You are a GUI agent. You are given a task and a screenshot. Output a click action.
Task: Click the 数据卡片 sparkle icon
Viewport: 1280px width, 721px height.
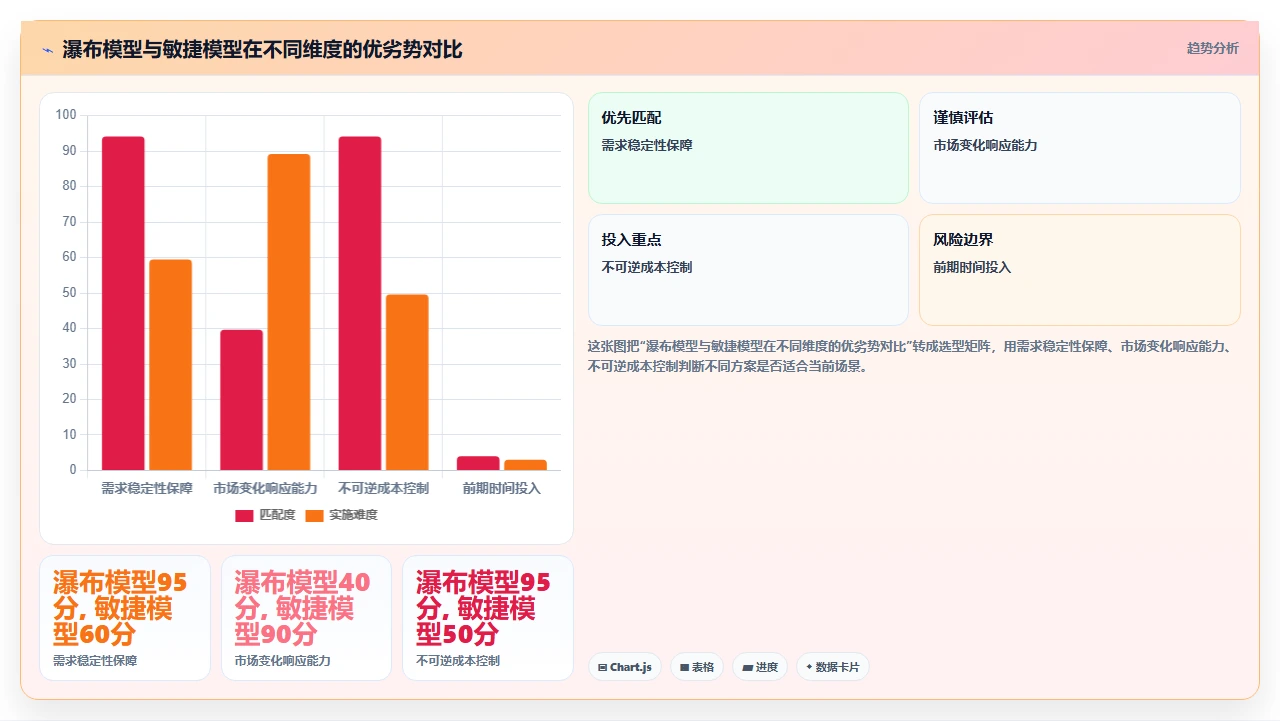click(x=809, y=667)
